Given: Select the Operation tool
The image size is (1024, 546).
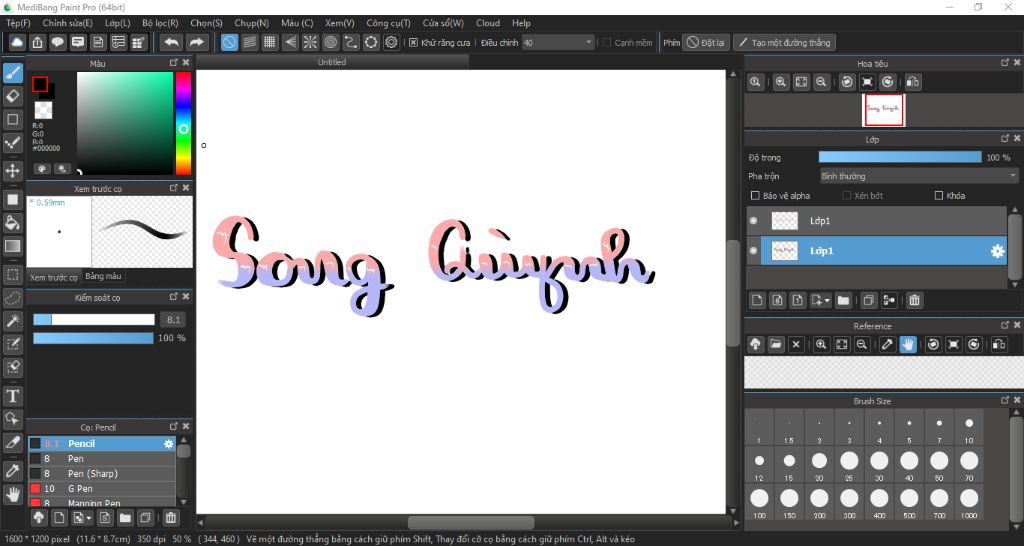Looking at the screenshot, I should (x=12, y=419).
